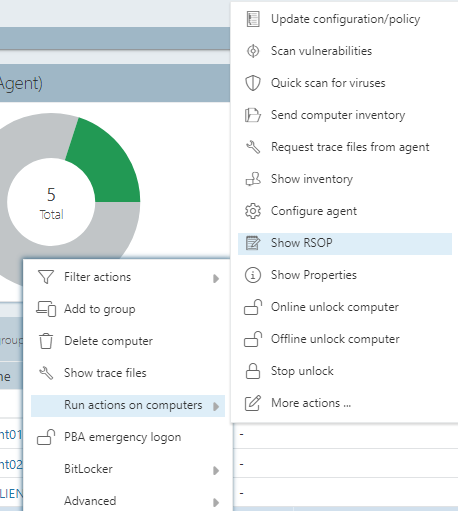Select the Quick scan for viruses shield icon

click(x=253, y=83)
